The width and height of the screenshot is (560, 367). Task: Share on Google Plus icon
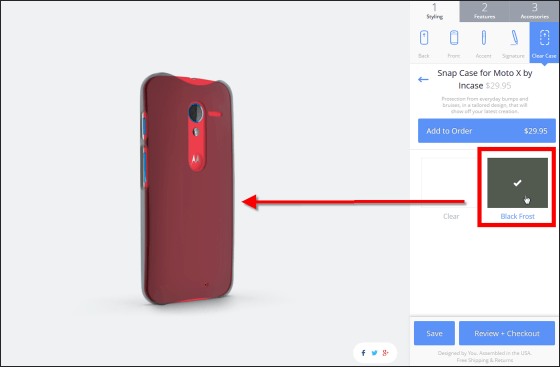pos(385,353)
